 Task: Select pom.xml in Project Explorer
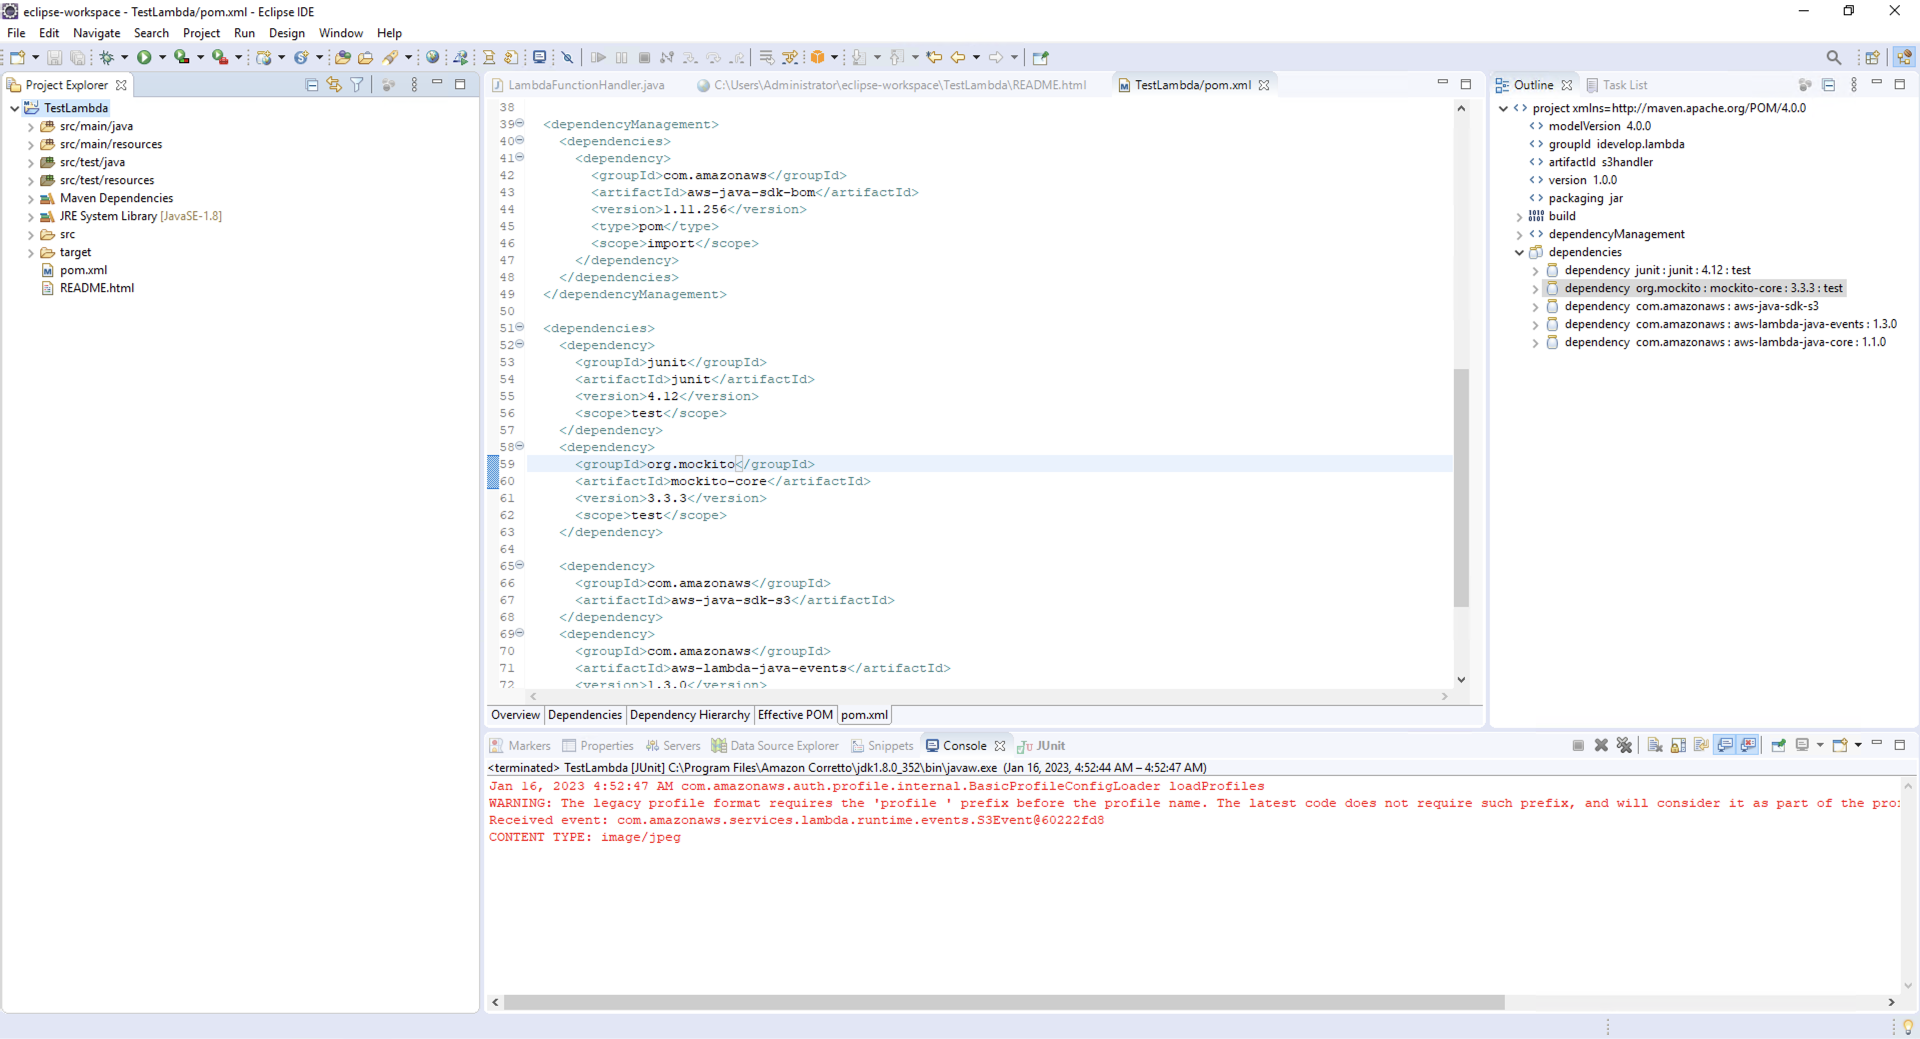[x=83, y=270]
